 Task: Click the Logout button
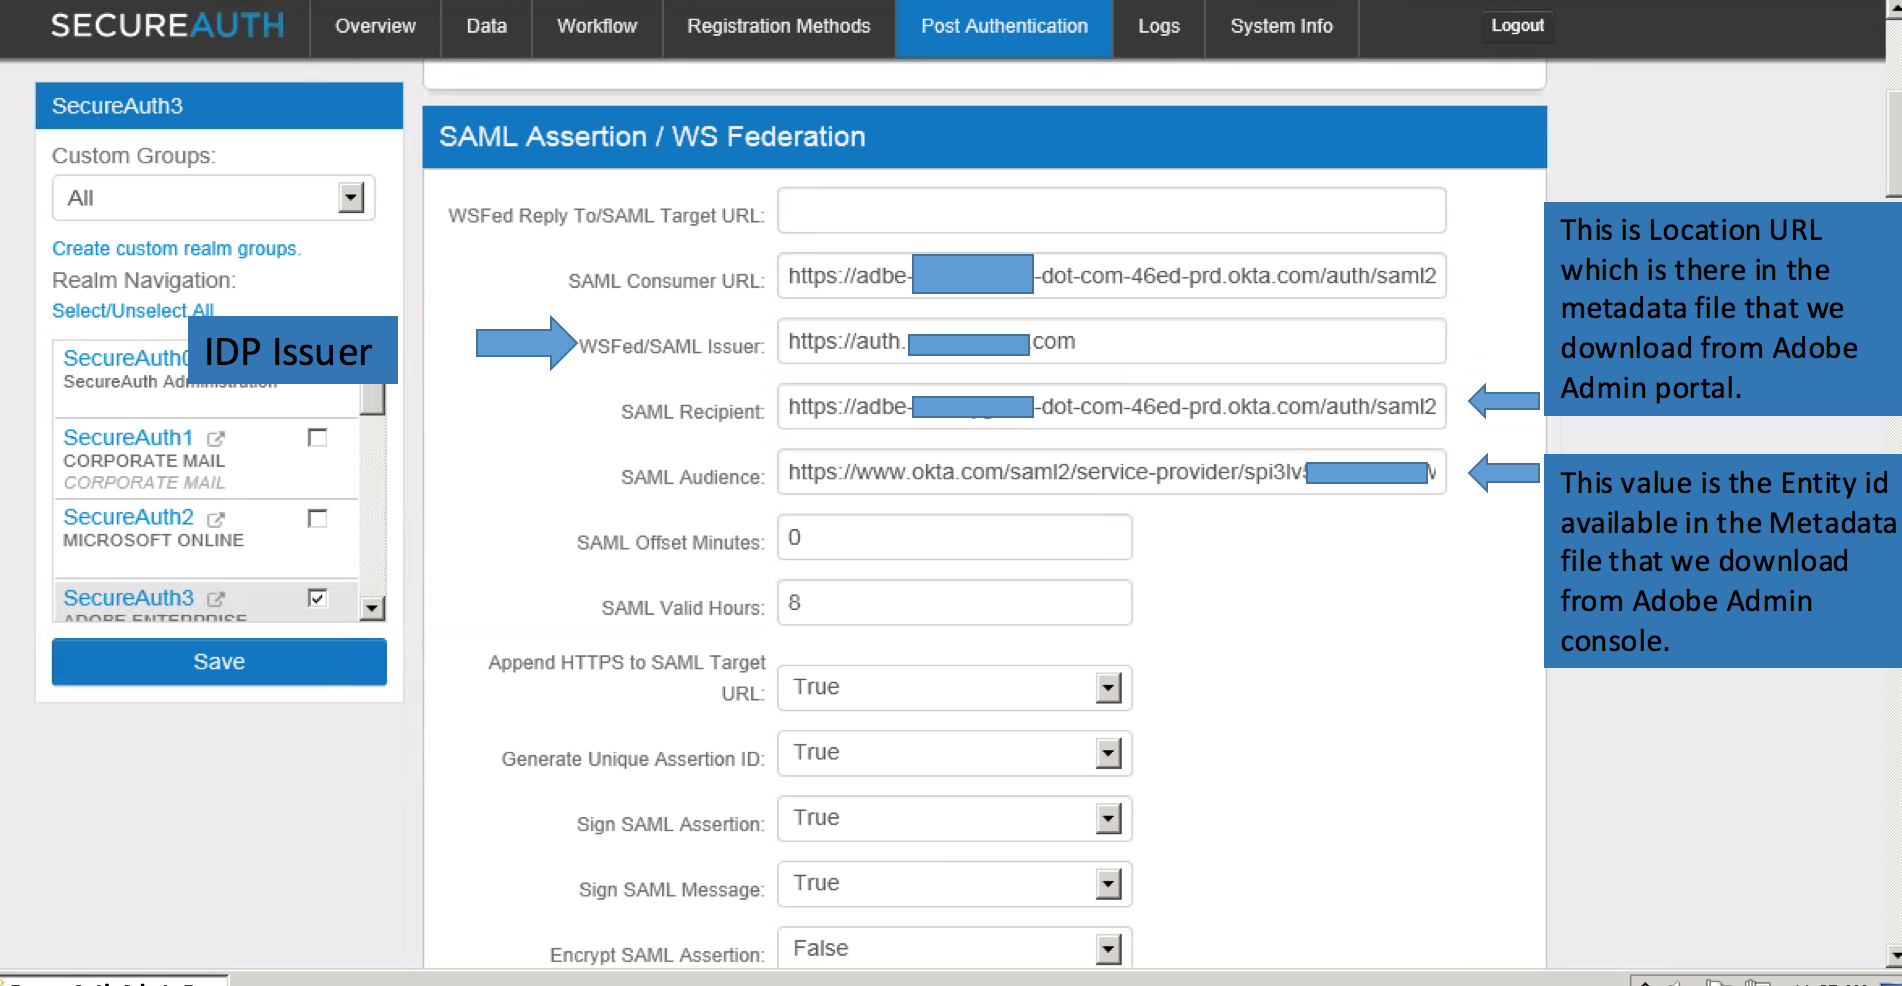coord(1516,26)
